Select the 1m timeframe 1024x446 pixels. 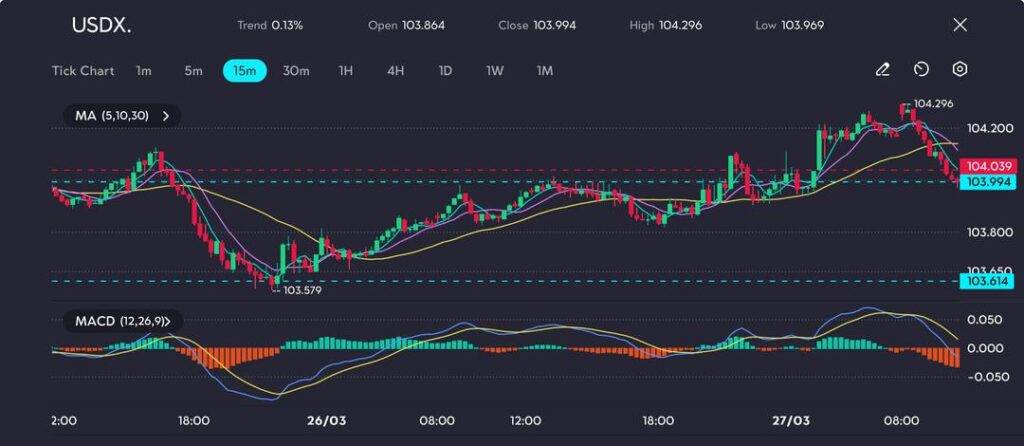(144, 71)
